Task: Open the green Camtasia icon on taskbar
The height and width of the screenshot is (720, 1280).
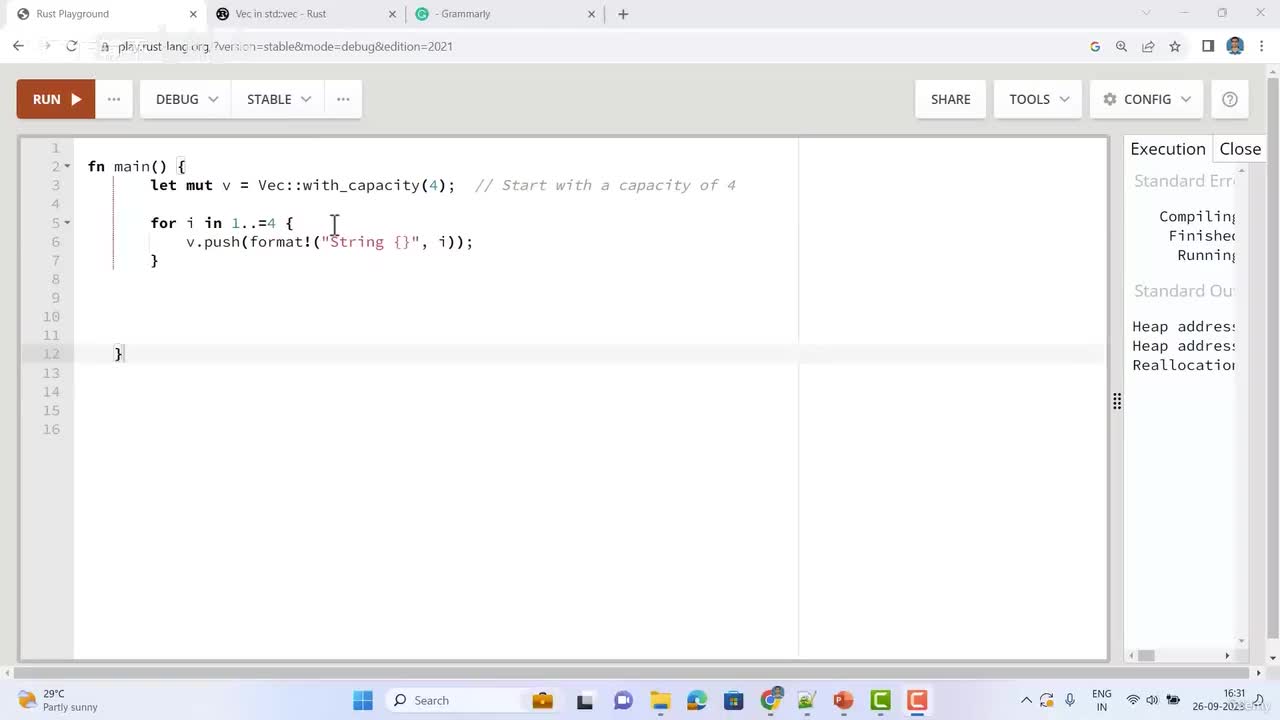Action: (x=880, y=700)
